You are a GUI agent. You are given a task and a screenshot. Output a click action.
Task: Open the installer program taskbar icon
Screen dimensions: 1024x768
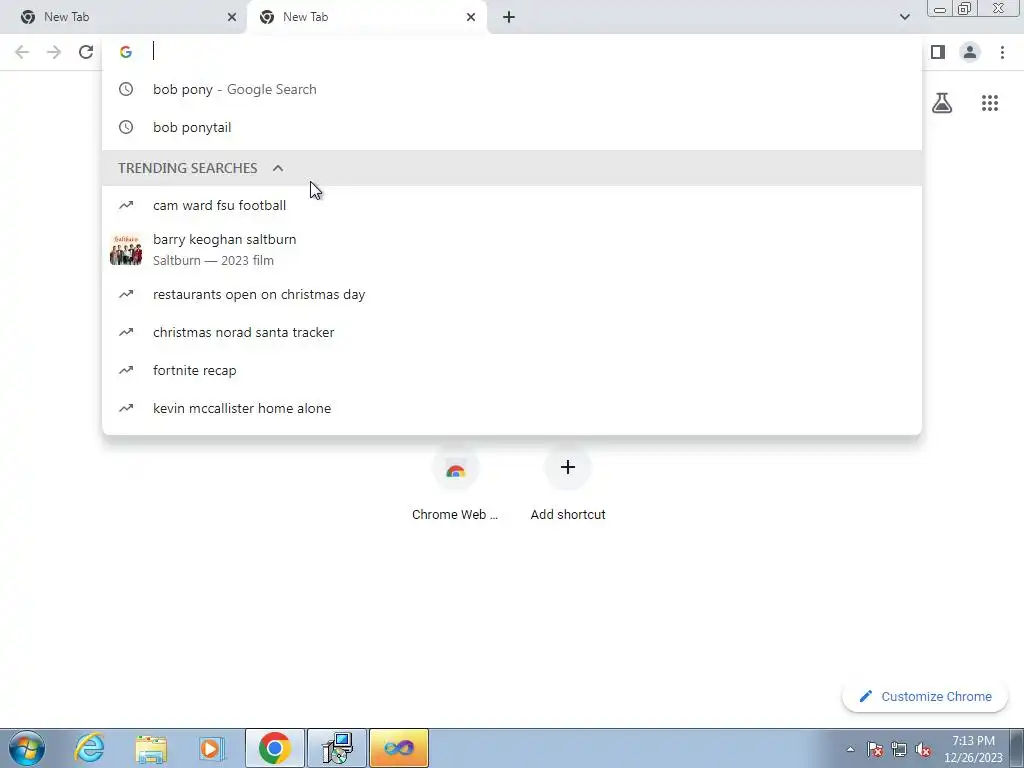click(x=337, y=748)
